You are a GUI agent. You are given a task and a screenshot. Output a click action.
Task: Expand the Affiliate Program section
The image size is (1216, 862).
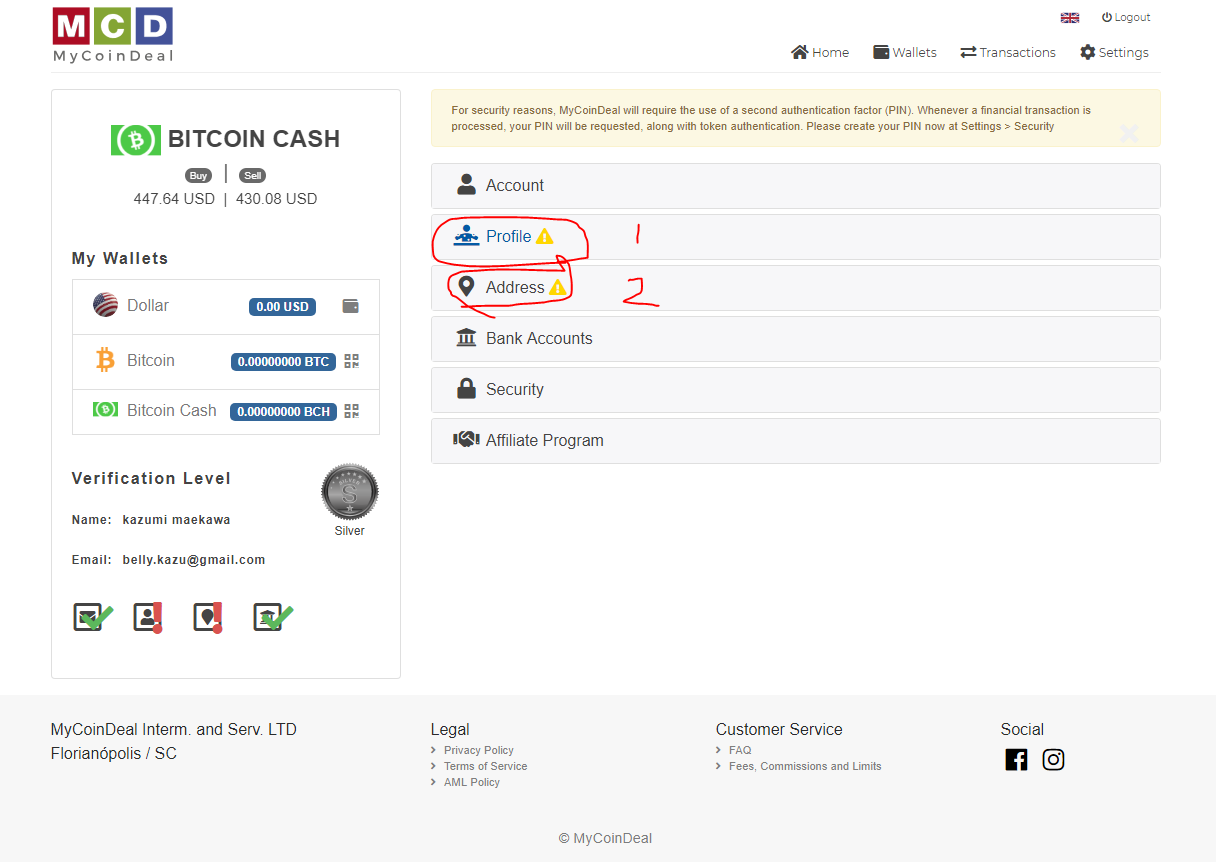796,441
